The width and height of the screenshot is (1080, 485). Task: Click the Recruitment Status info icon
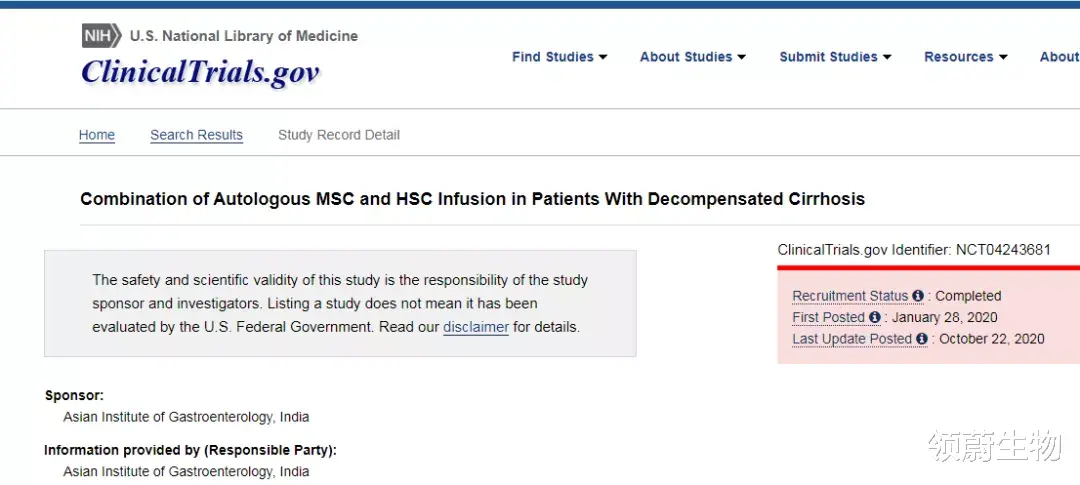coord(918,296)
